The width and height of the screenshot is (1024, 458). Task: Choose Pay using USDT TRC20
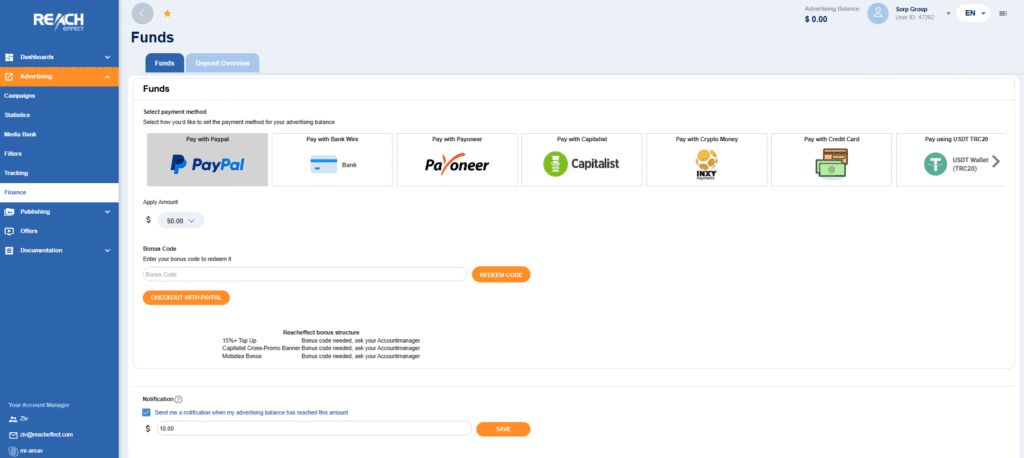tap(950, 160)
